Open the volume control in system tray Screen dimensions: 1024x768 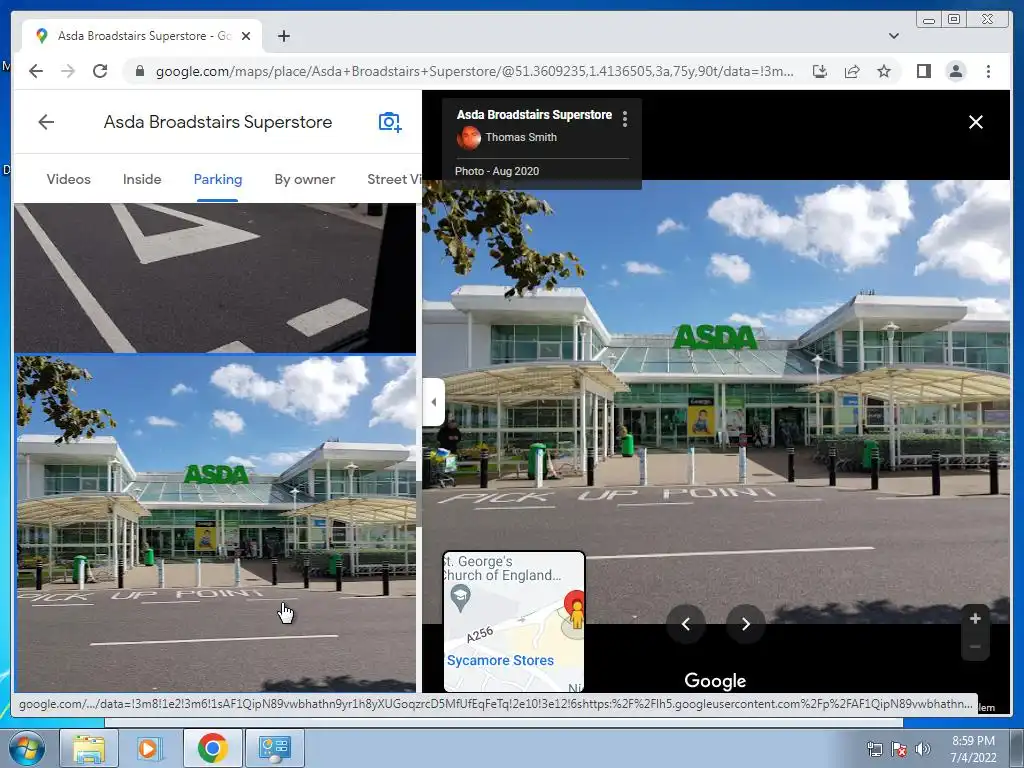tap(923, 749)
